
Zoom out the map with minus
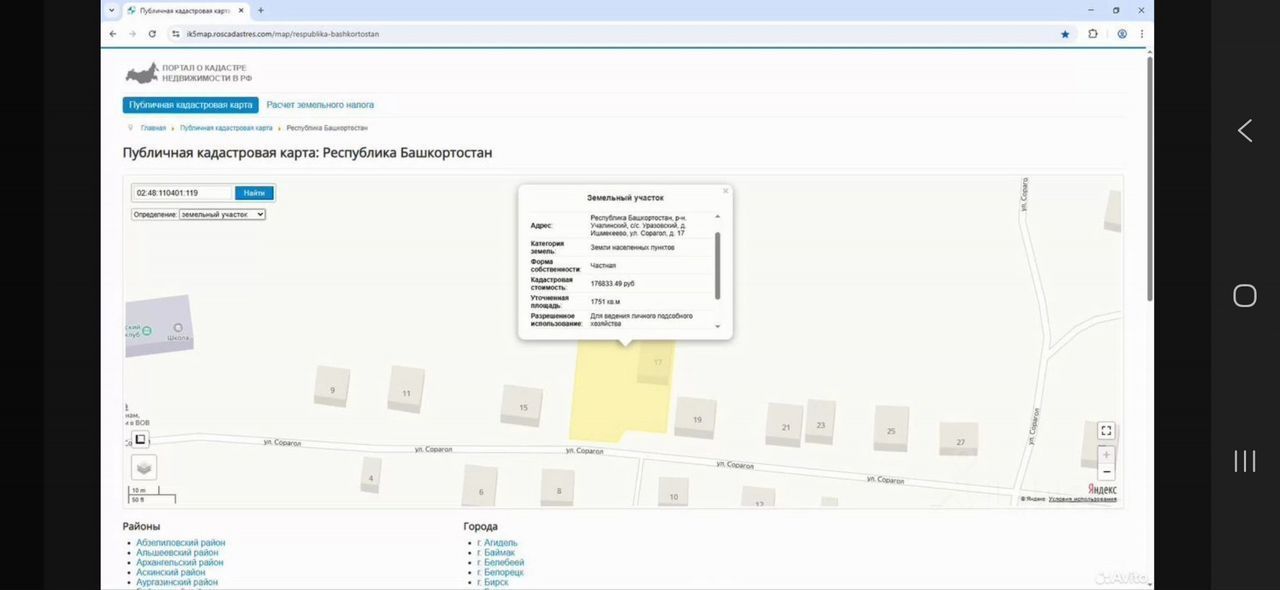1106,471
